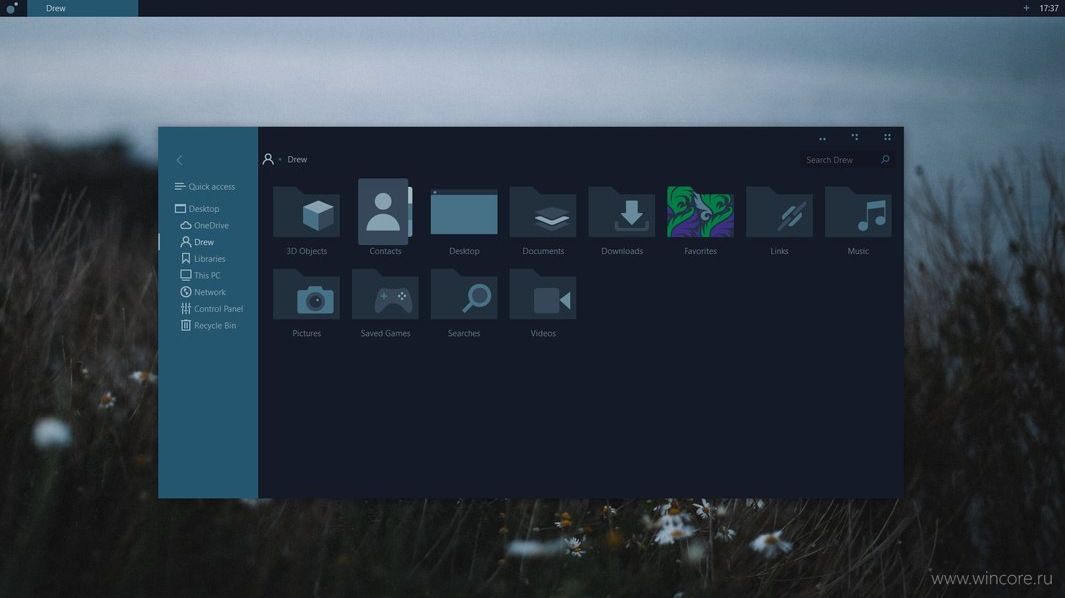Click Drew in the address bar path

click(297, 159)
